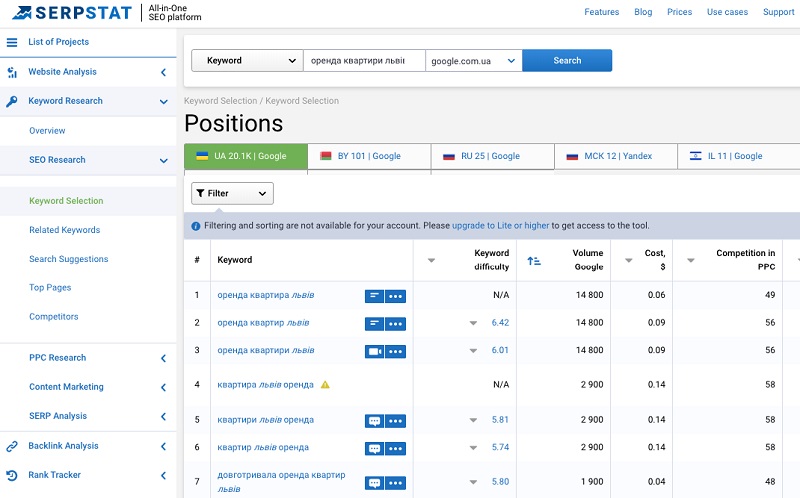Click warning triangle next to квартира львів оренда
The height and width of the screenshot is (498, 800).
(325, 385)
